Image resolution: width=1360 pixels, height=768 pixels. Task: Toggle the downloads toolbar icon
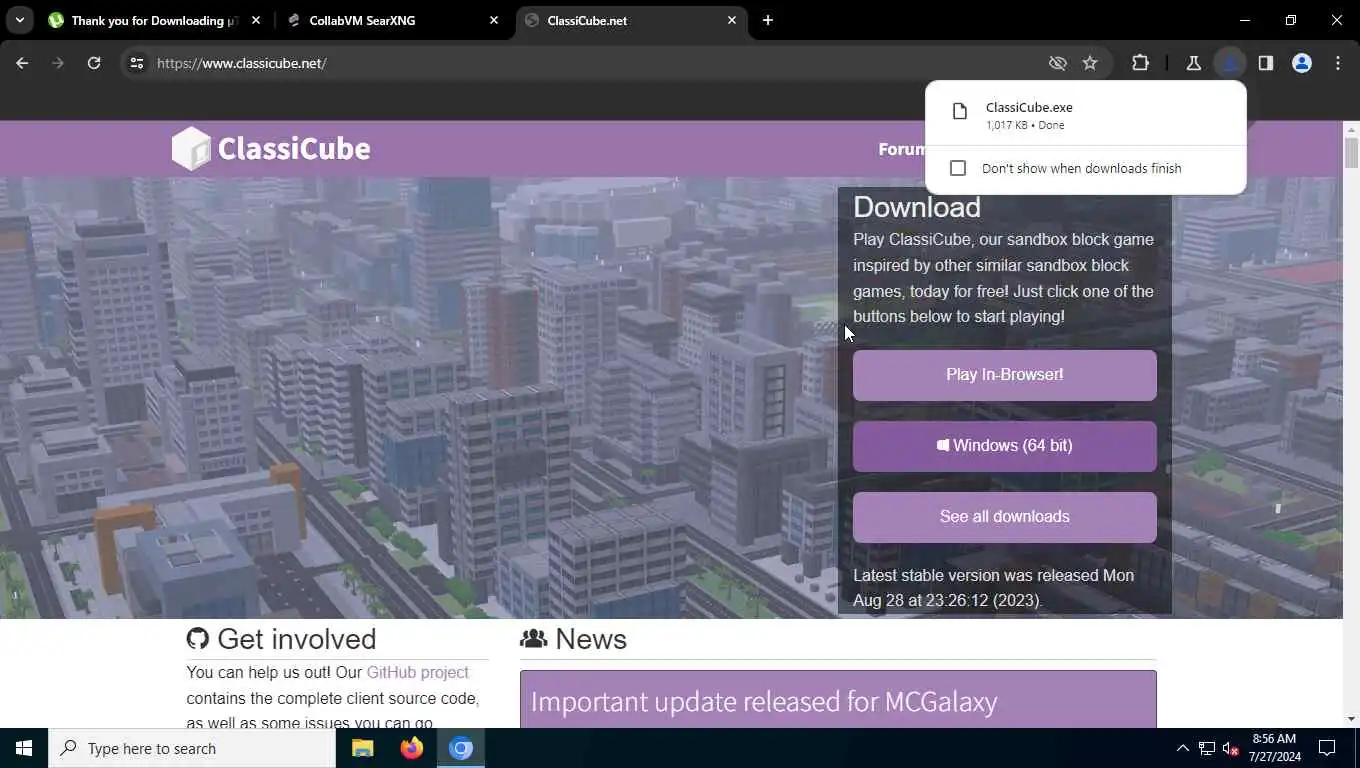(x=1229, y=63)
